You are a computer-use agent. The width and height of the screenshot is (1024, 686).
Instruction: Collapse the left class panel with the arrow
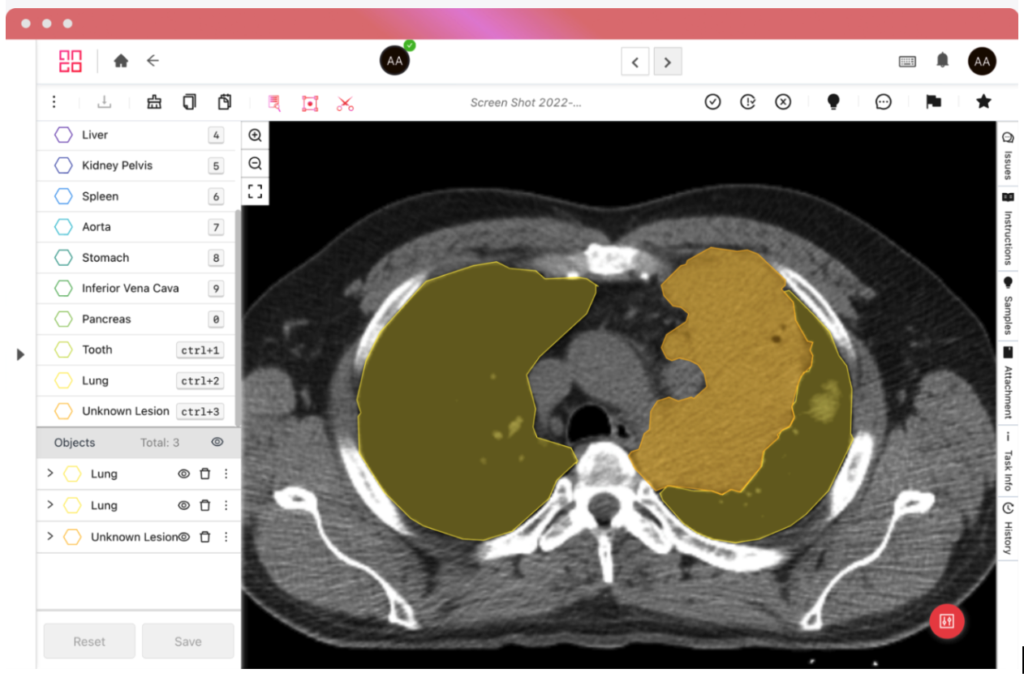(20, 353)
